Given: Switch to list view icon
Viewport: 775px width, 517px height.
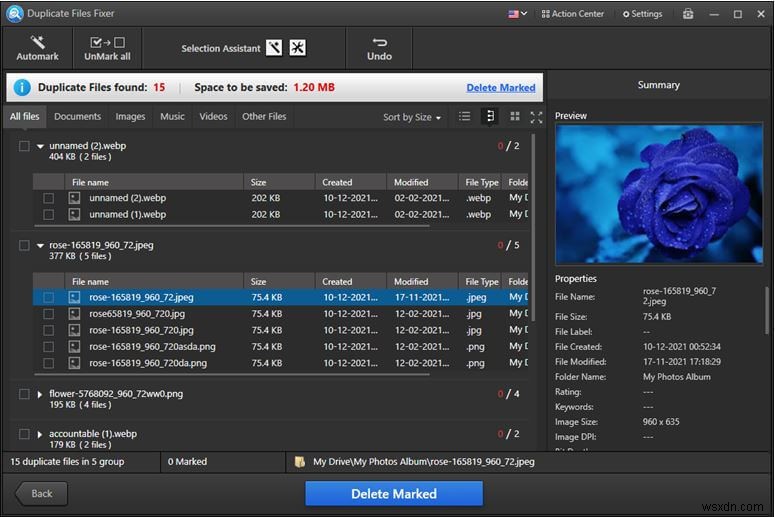Looking at the screenshot, I should 465,117.
